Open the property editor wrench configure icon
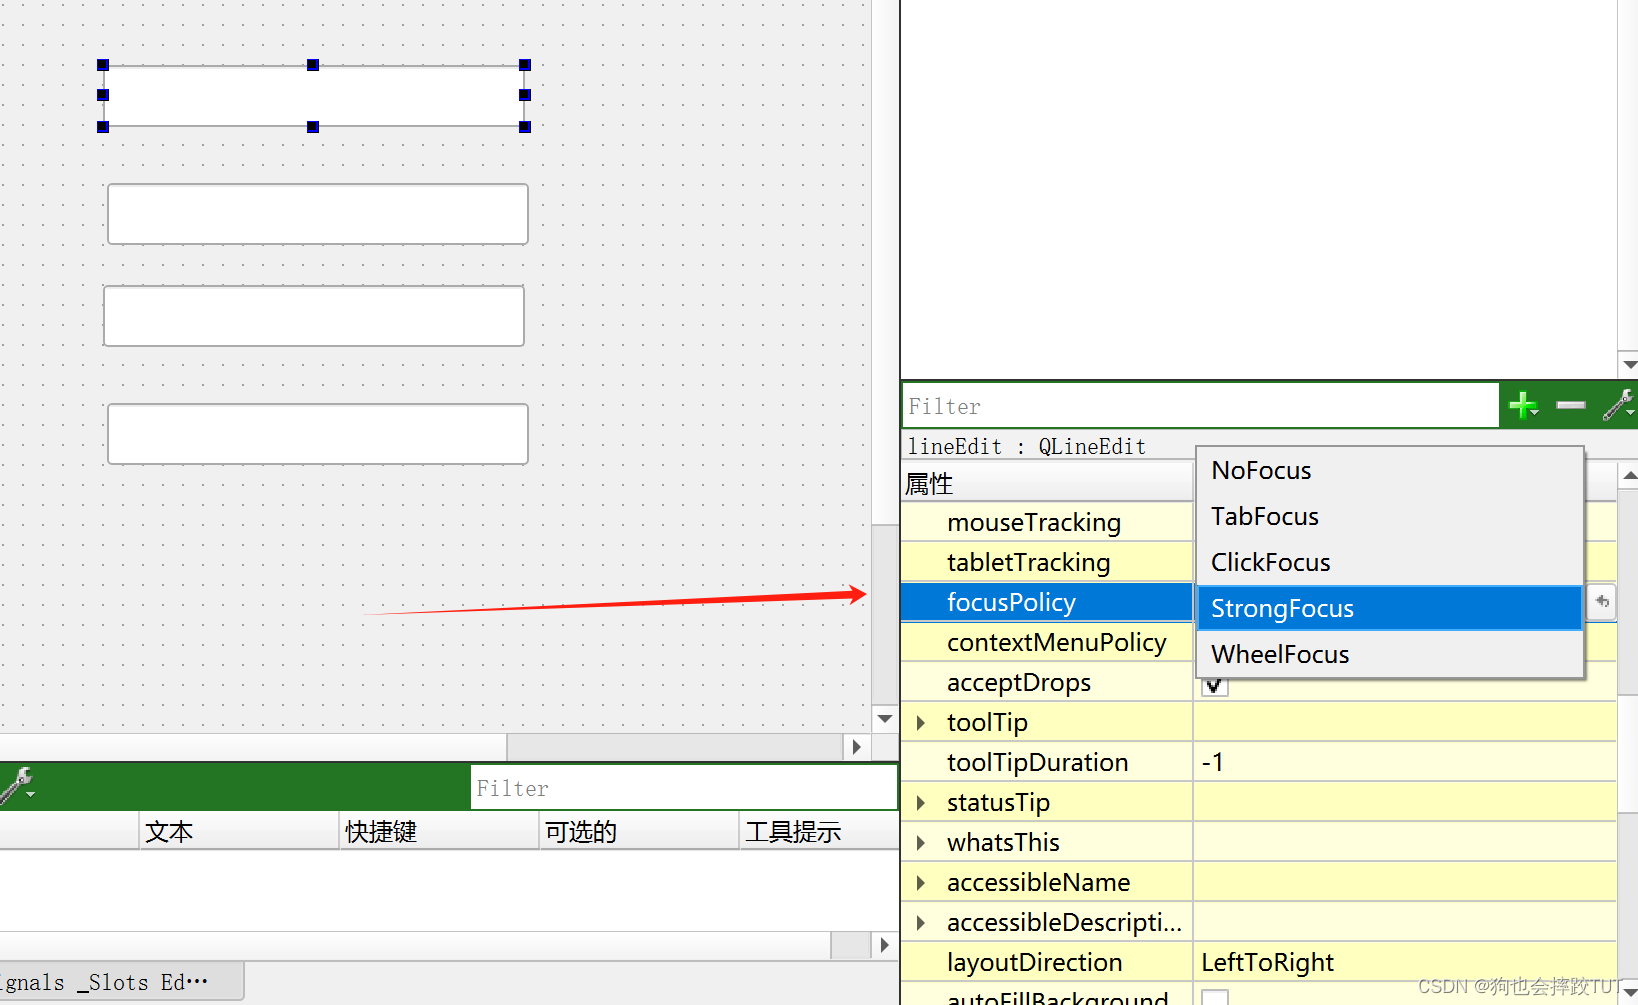The height and width of the screenshot is (1005, 1638). coord(1618,405)
